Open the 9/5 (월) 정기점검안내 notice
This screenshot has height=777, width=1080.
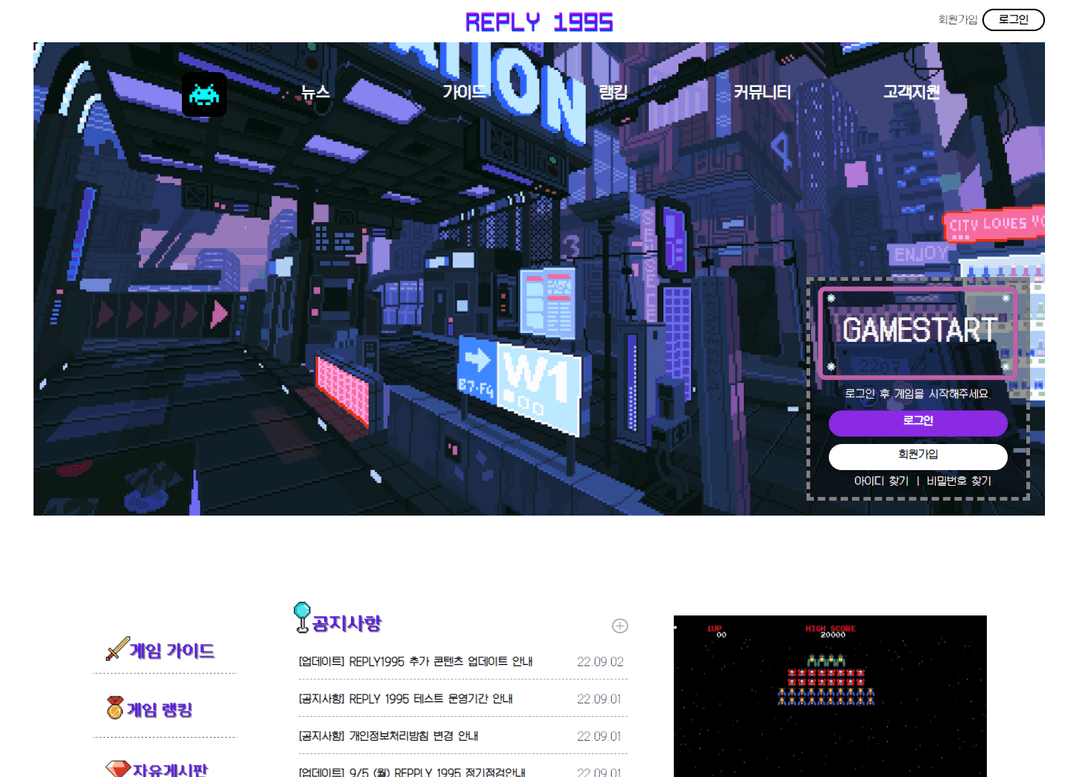412,772
